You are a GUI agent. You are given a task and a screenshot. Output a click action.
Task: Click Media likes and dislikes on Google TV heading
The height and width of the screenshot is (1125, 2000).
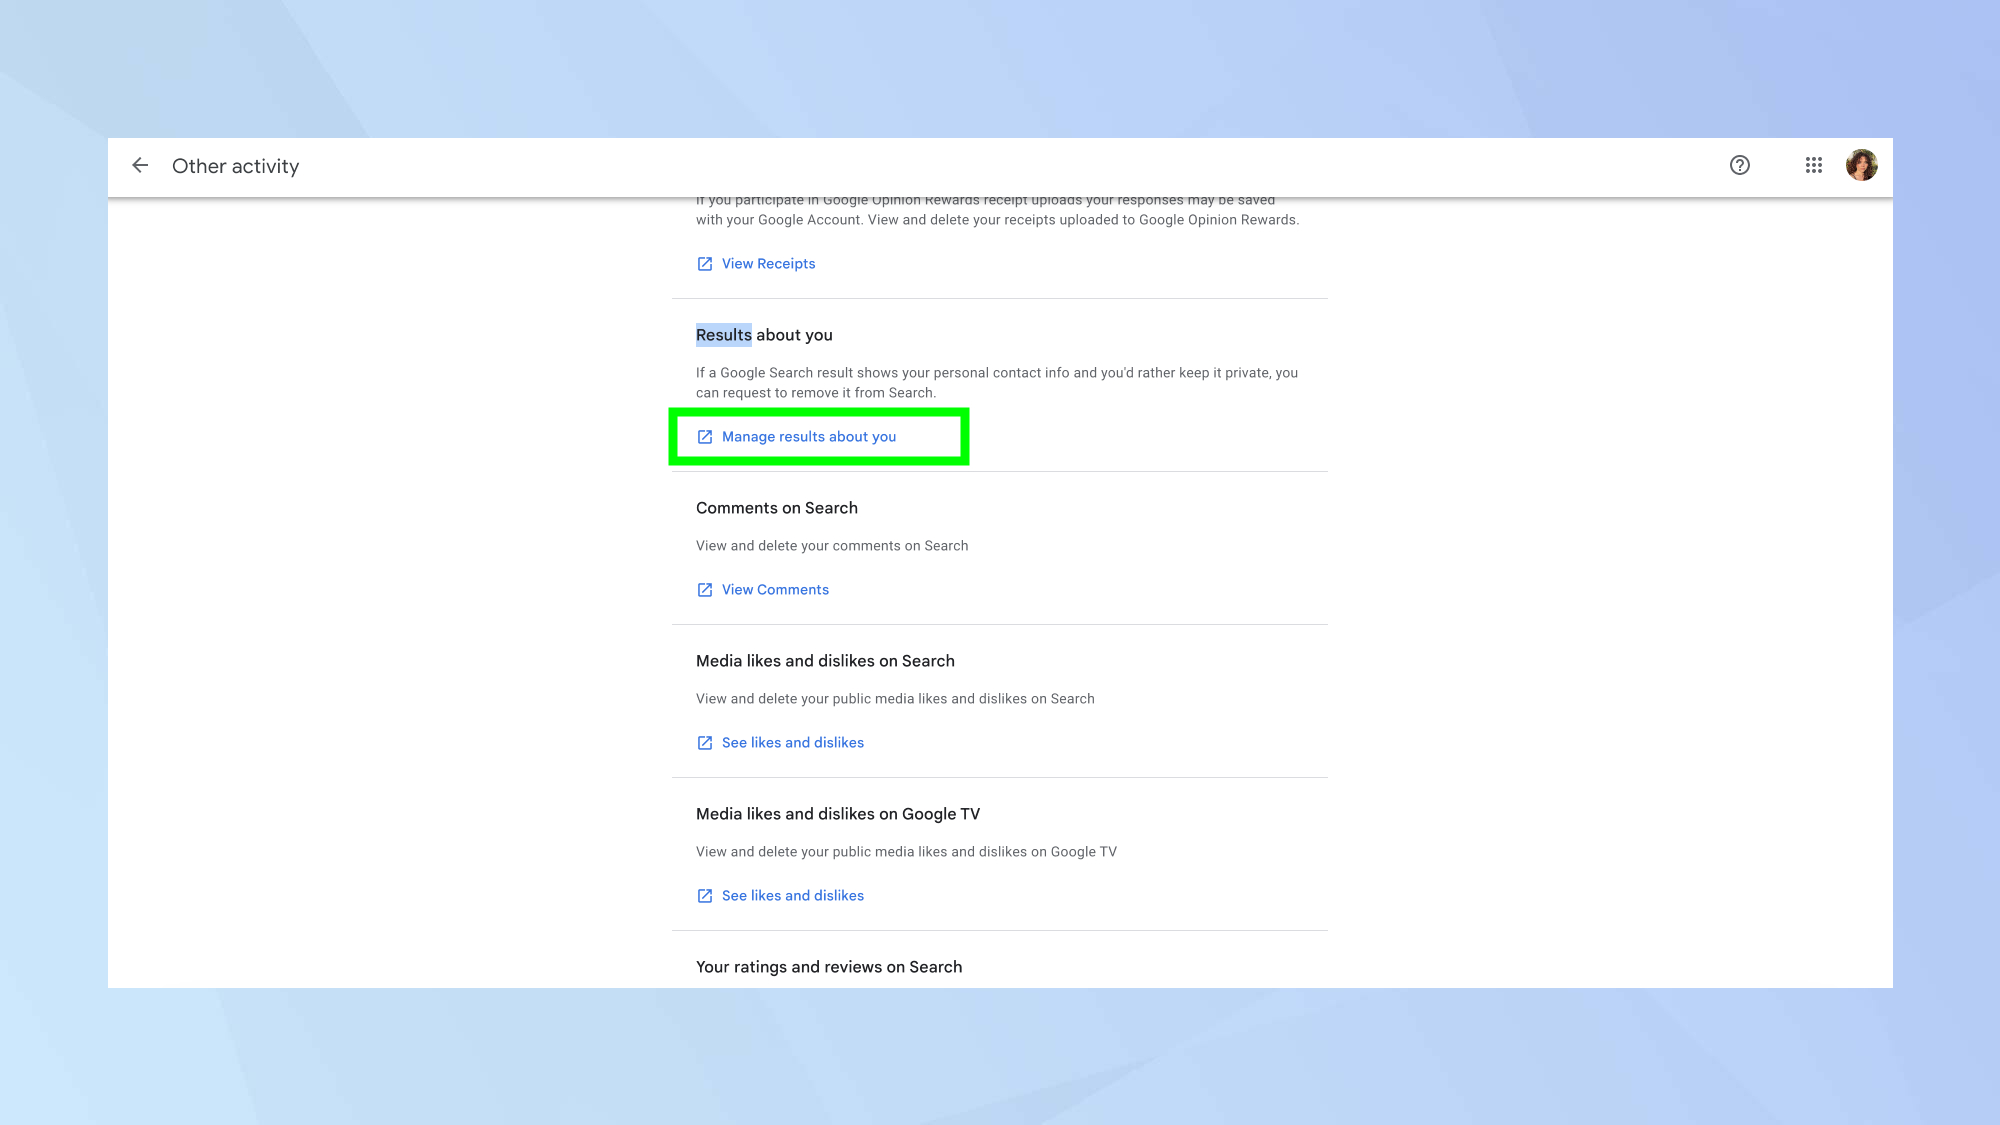[x=837, y=814]
